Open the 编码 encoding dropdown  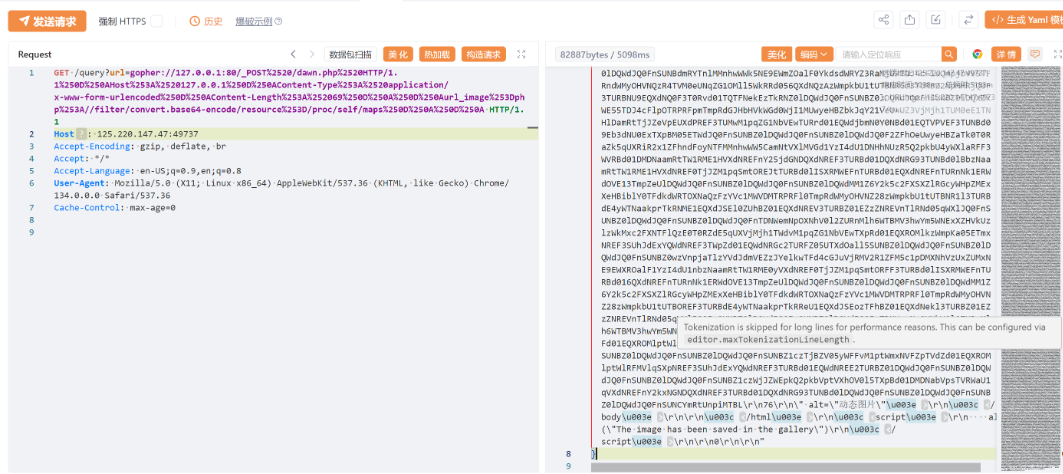point(813,54)
